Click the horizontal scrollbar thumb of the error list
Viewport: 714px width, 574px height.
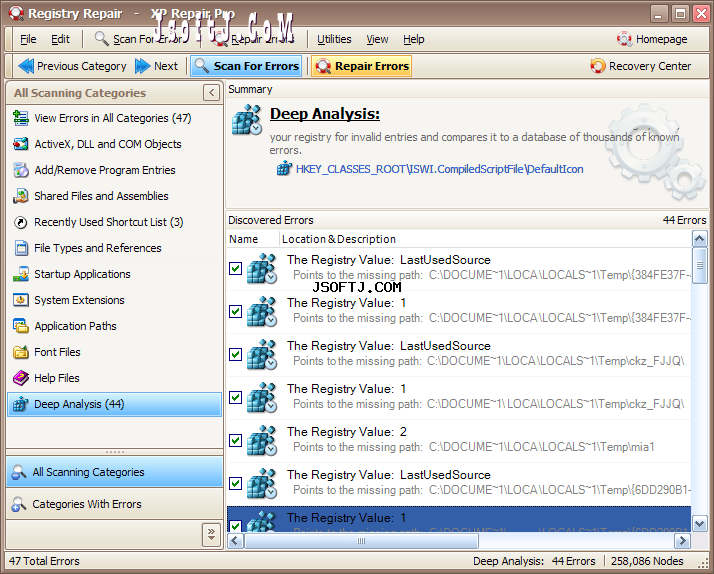click(x=362, y=541)
